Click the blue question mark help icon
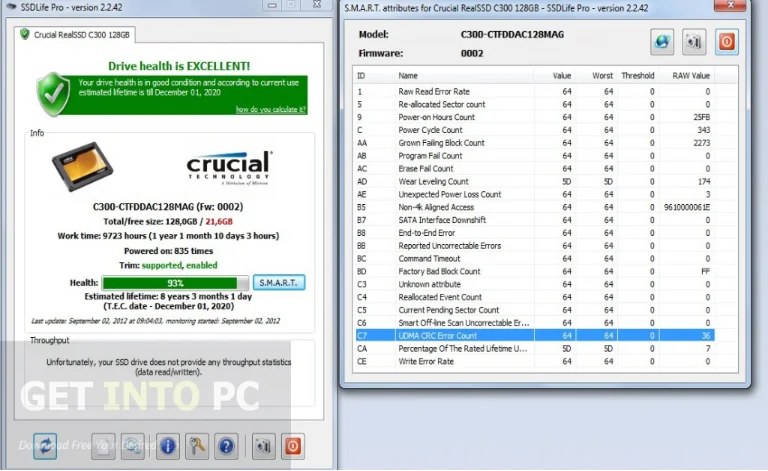This screenshot has height=471, width=768. click(227, 446)
